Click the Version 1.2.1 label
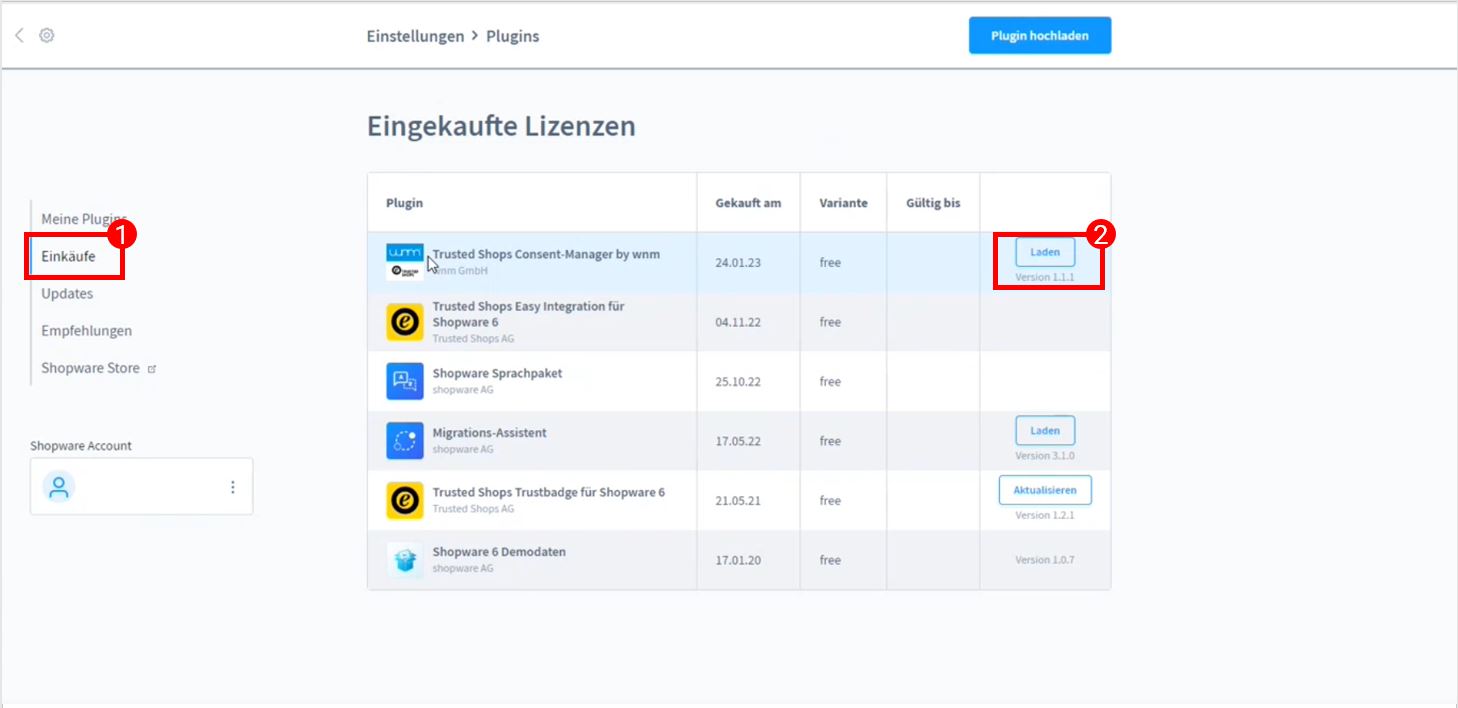The image size is (1458, 708). point(1045,515)
